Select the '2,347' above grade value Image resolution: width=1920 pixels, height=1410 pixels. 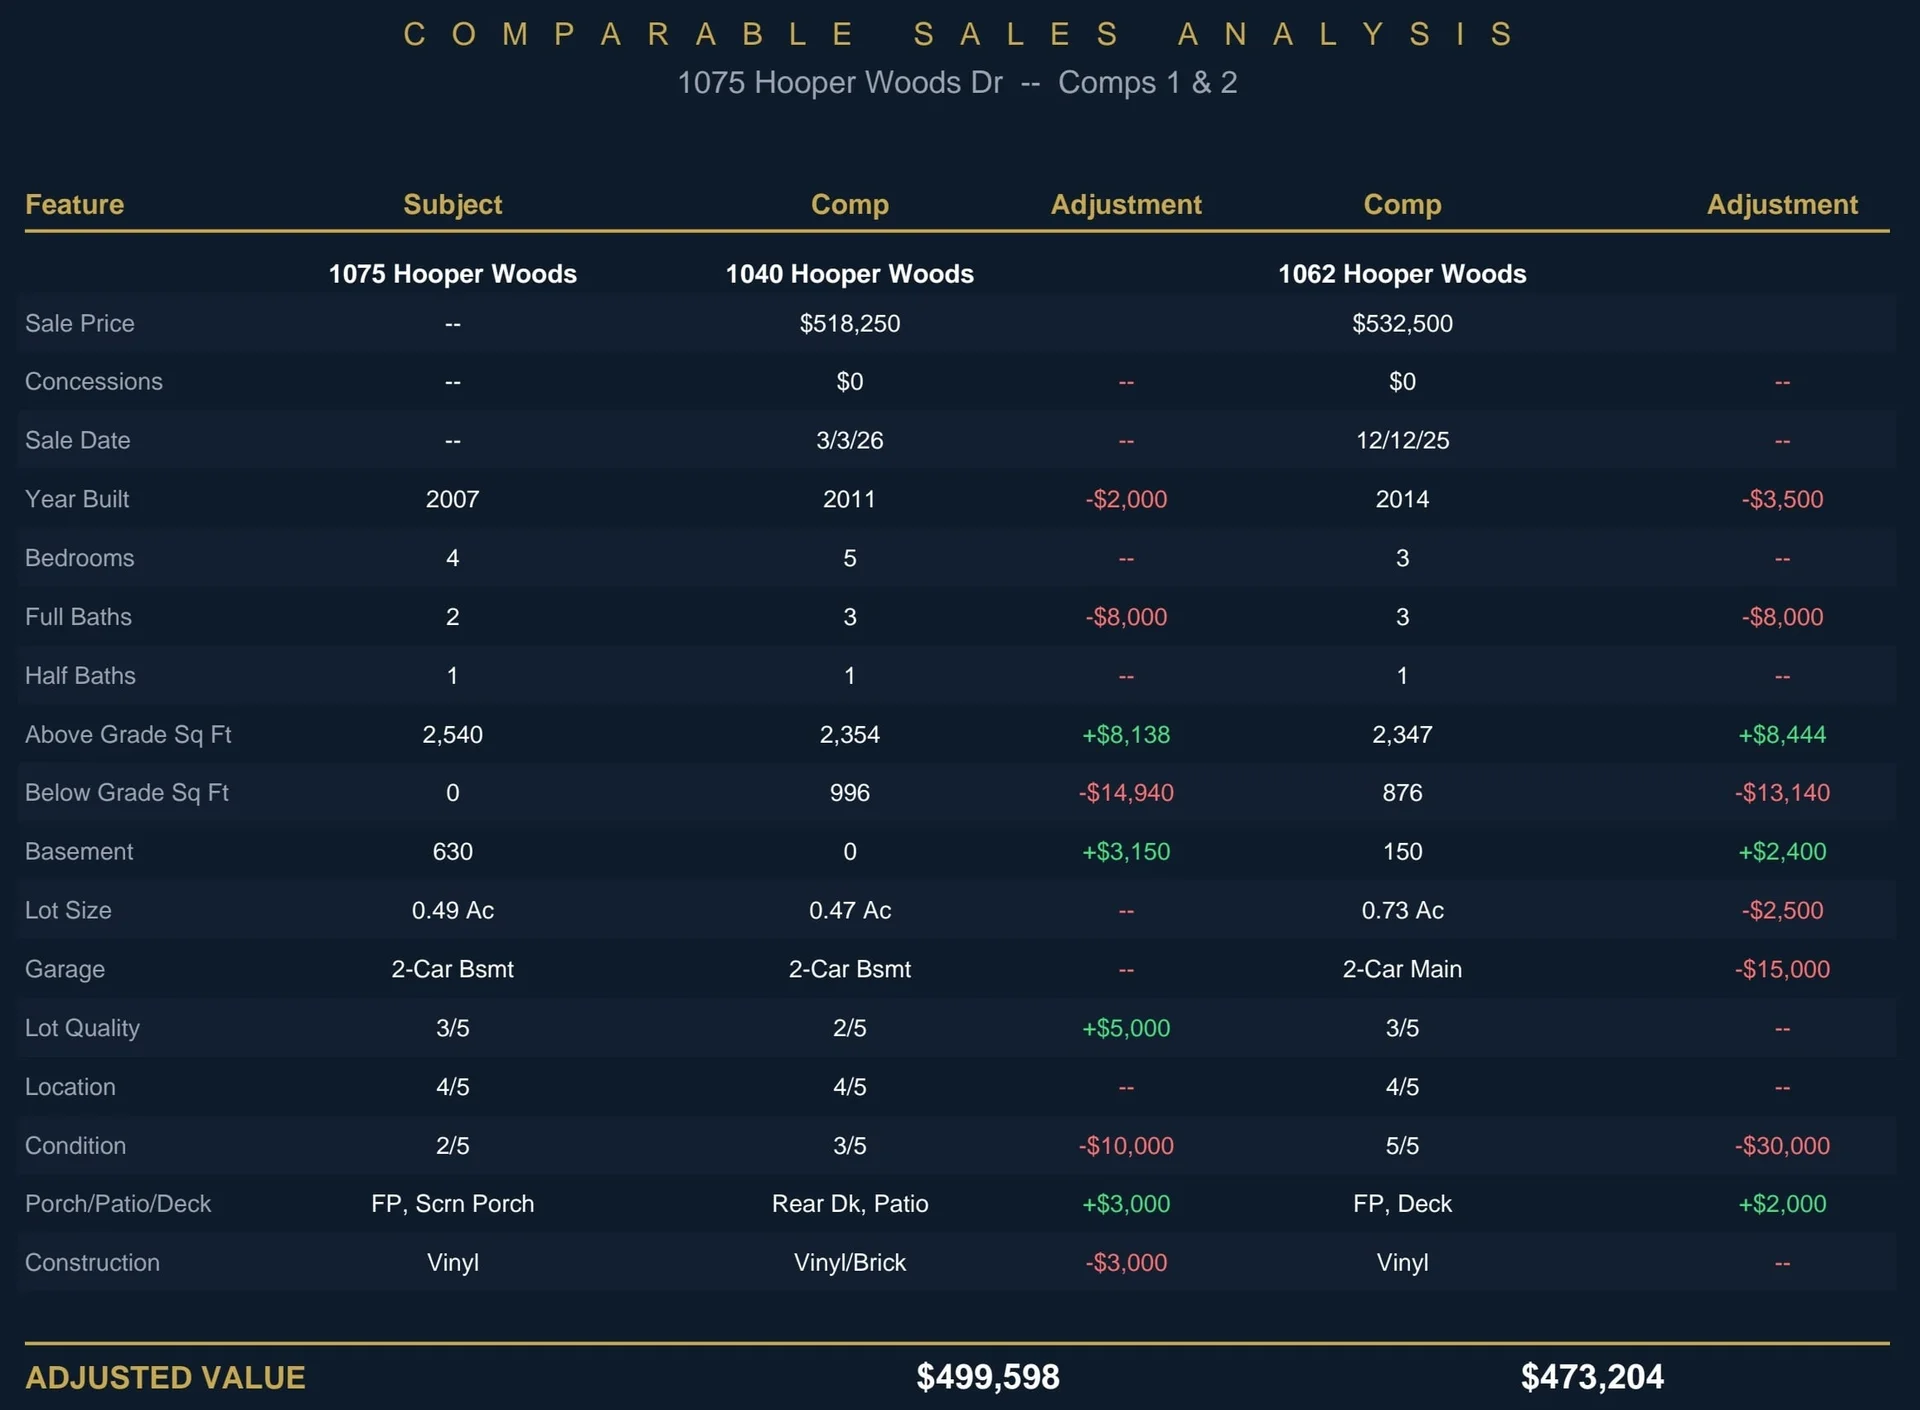pos(1402,734)
